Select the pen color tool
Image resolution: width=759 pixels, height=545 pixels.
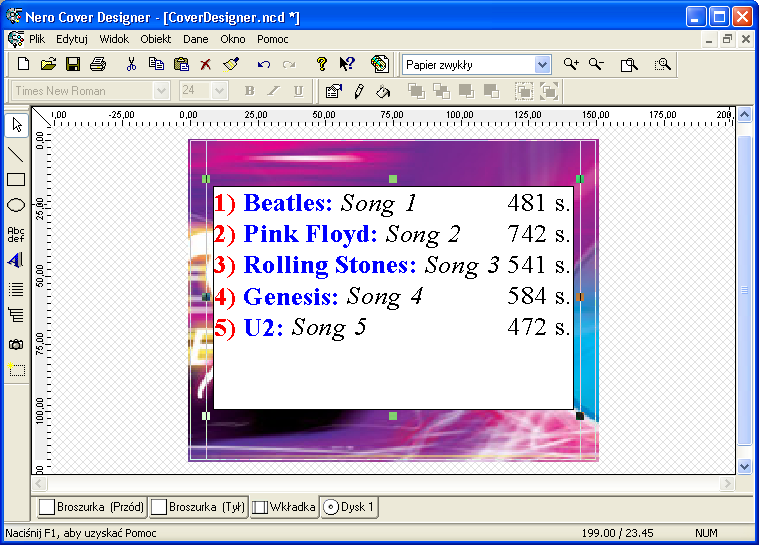[359, 91]
